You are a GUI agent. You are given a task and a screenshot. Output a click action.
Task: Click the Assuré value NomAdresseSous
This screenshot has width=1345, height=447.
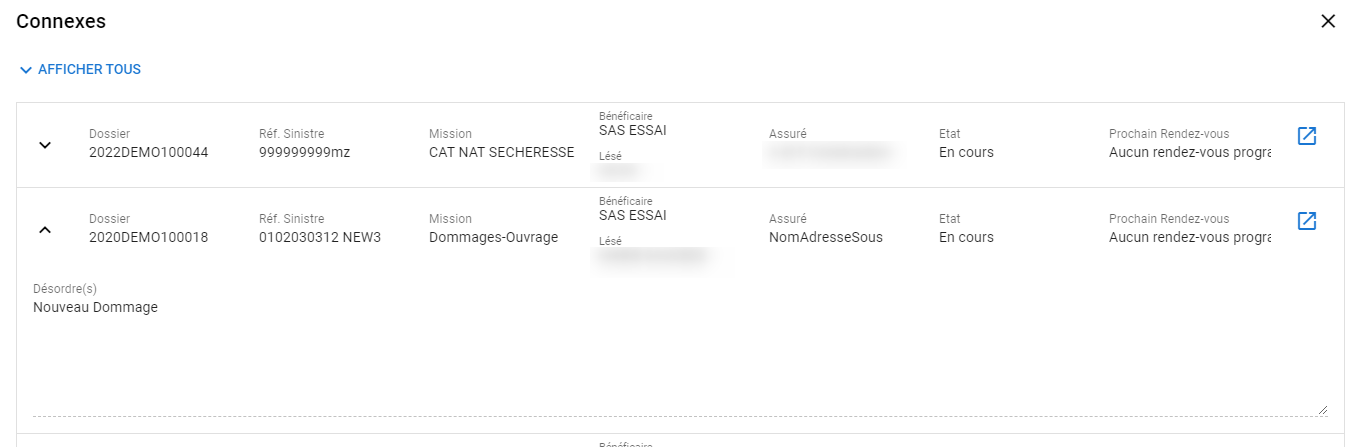(825, 238)
